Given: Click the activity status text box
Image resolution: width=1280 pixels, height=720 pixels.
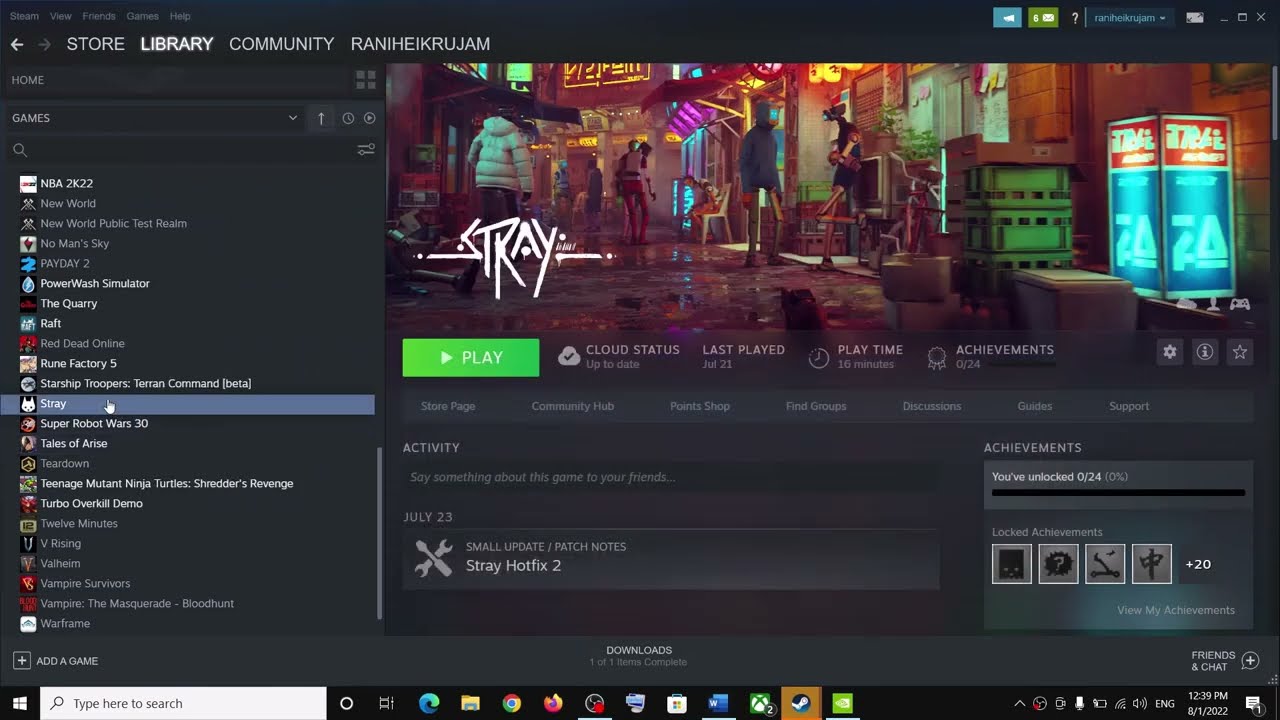Looking at the screenshot, I should pyautogui.click(x=671, y=477).
